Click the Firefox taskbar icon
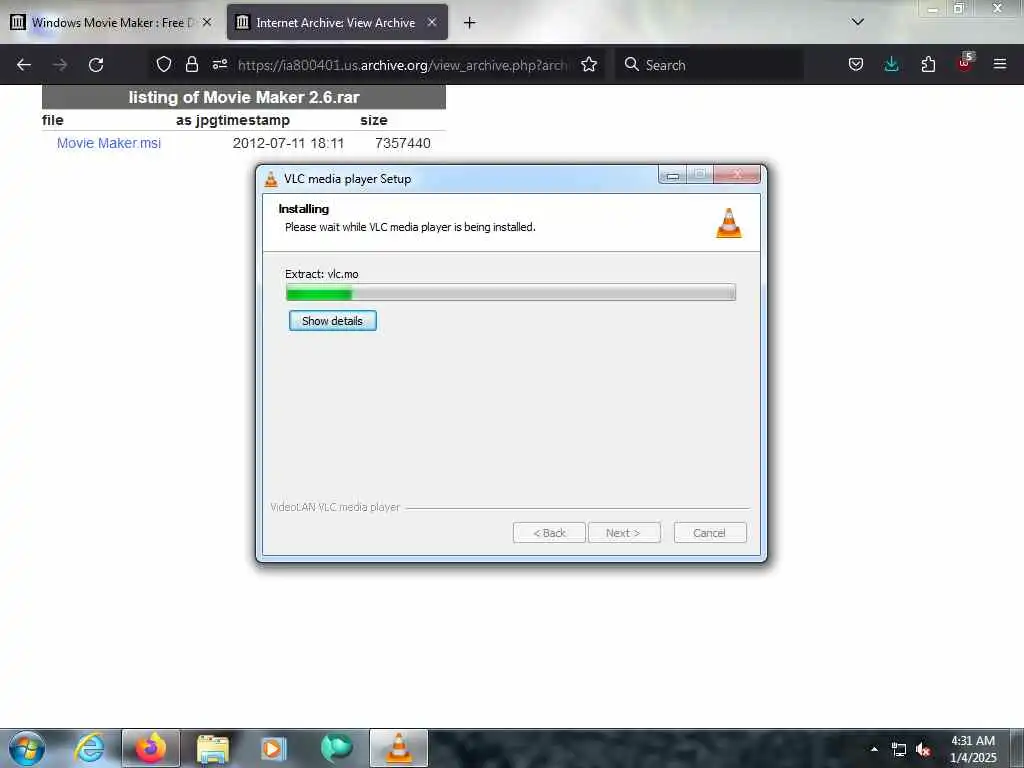The height and width of the screenshot is (768, 1024). 150,748
